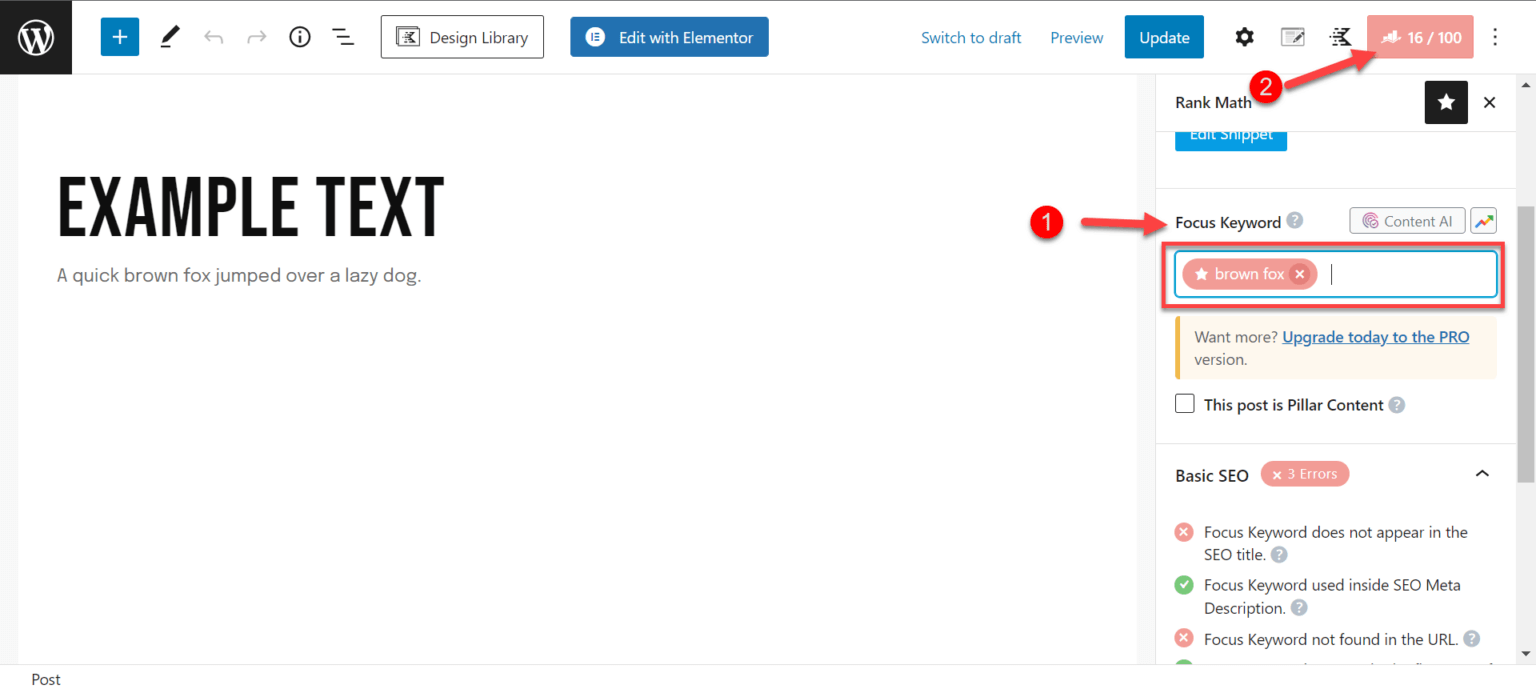The width and height of the screenshot is (1536, 693).
Task: Collapse the Basic SEO section
Action: coord(1483,474)
